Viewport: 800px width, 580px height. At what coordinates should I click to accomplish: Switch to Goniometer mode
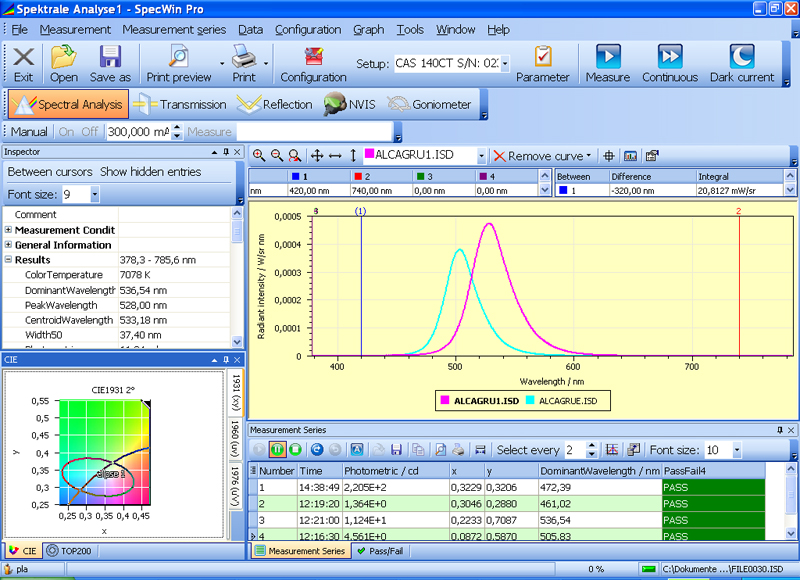coord(429,104)
